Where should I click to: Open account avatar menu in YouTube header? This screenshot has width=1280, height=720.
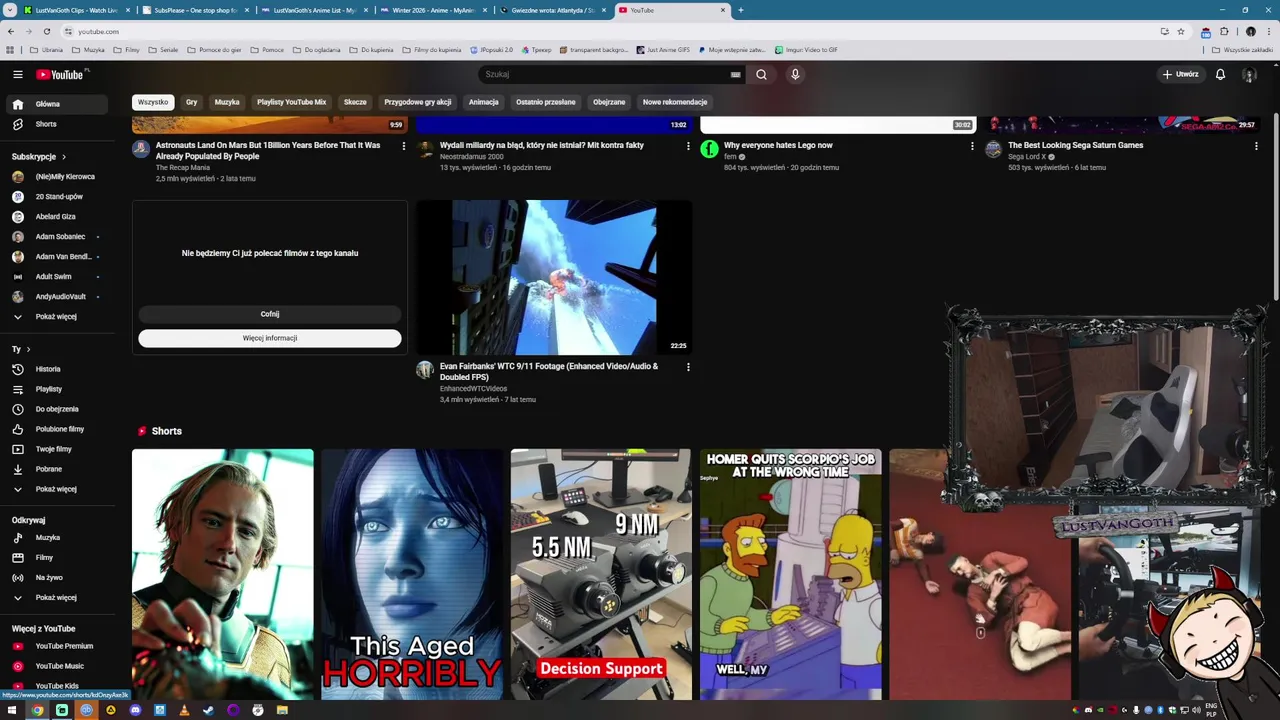tap(1248, 74)
